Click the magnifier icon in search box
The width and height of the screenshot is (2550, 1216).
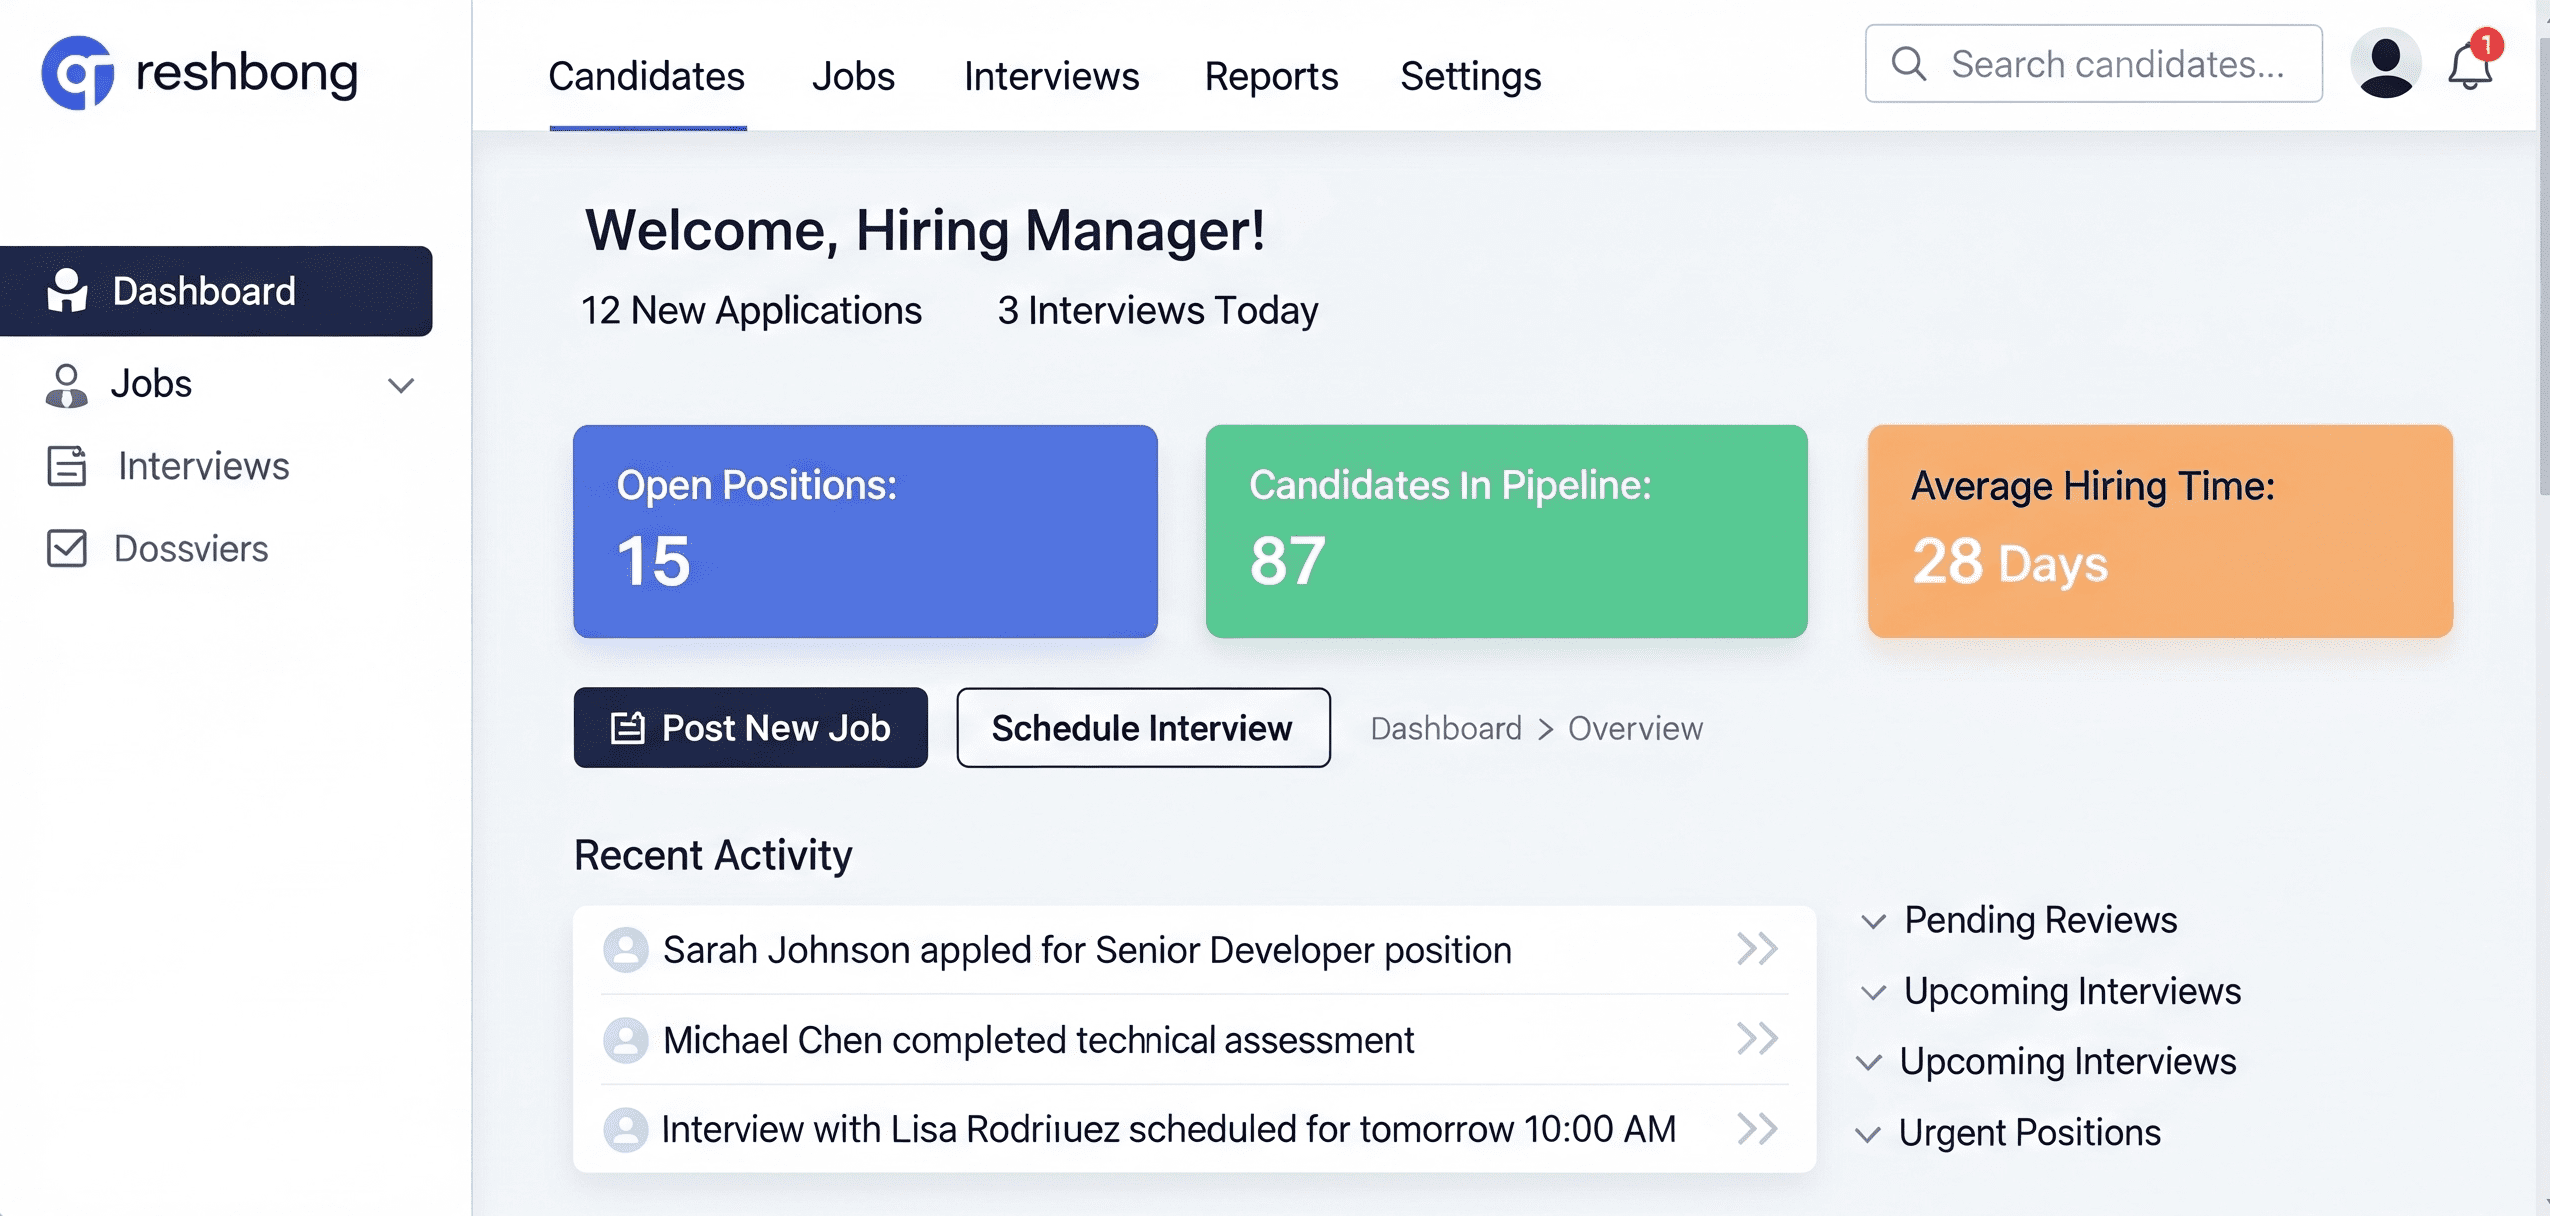(1909, 64)
